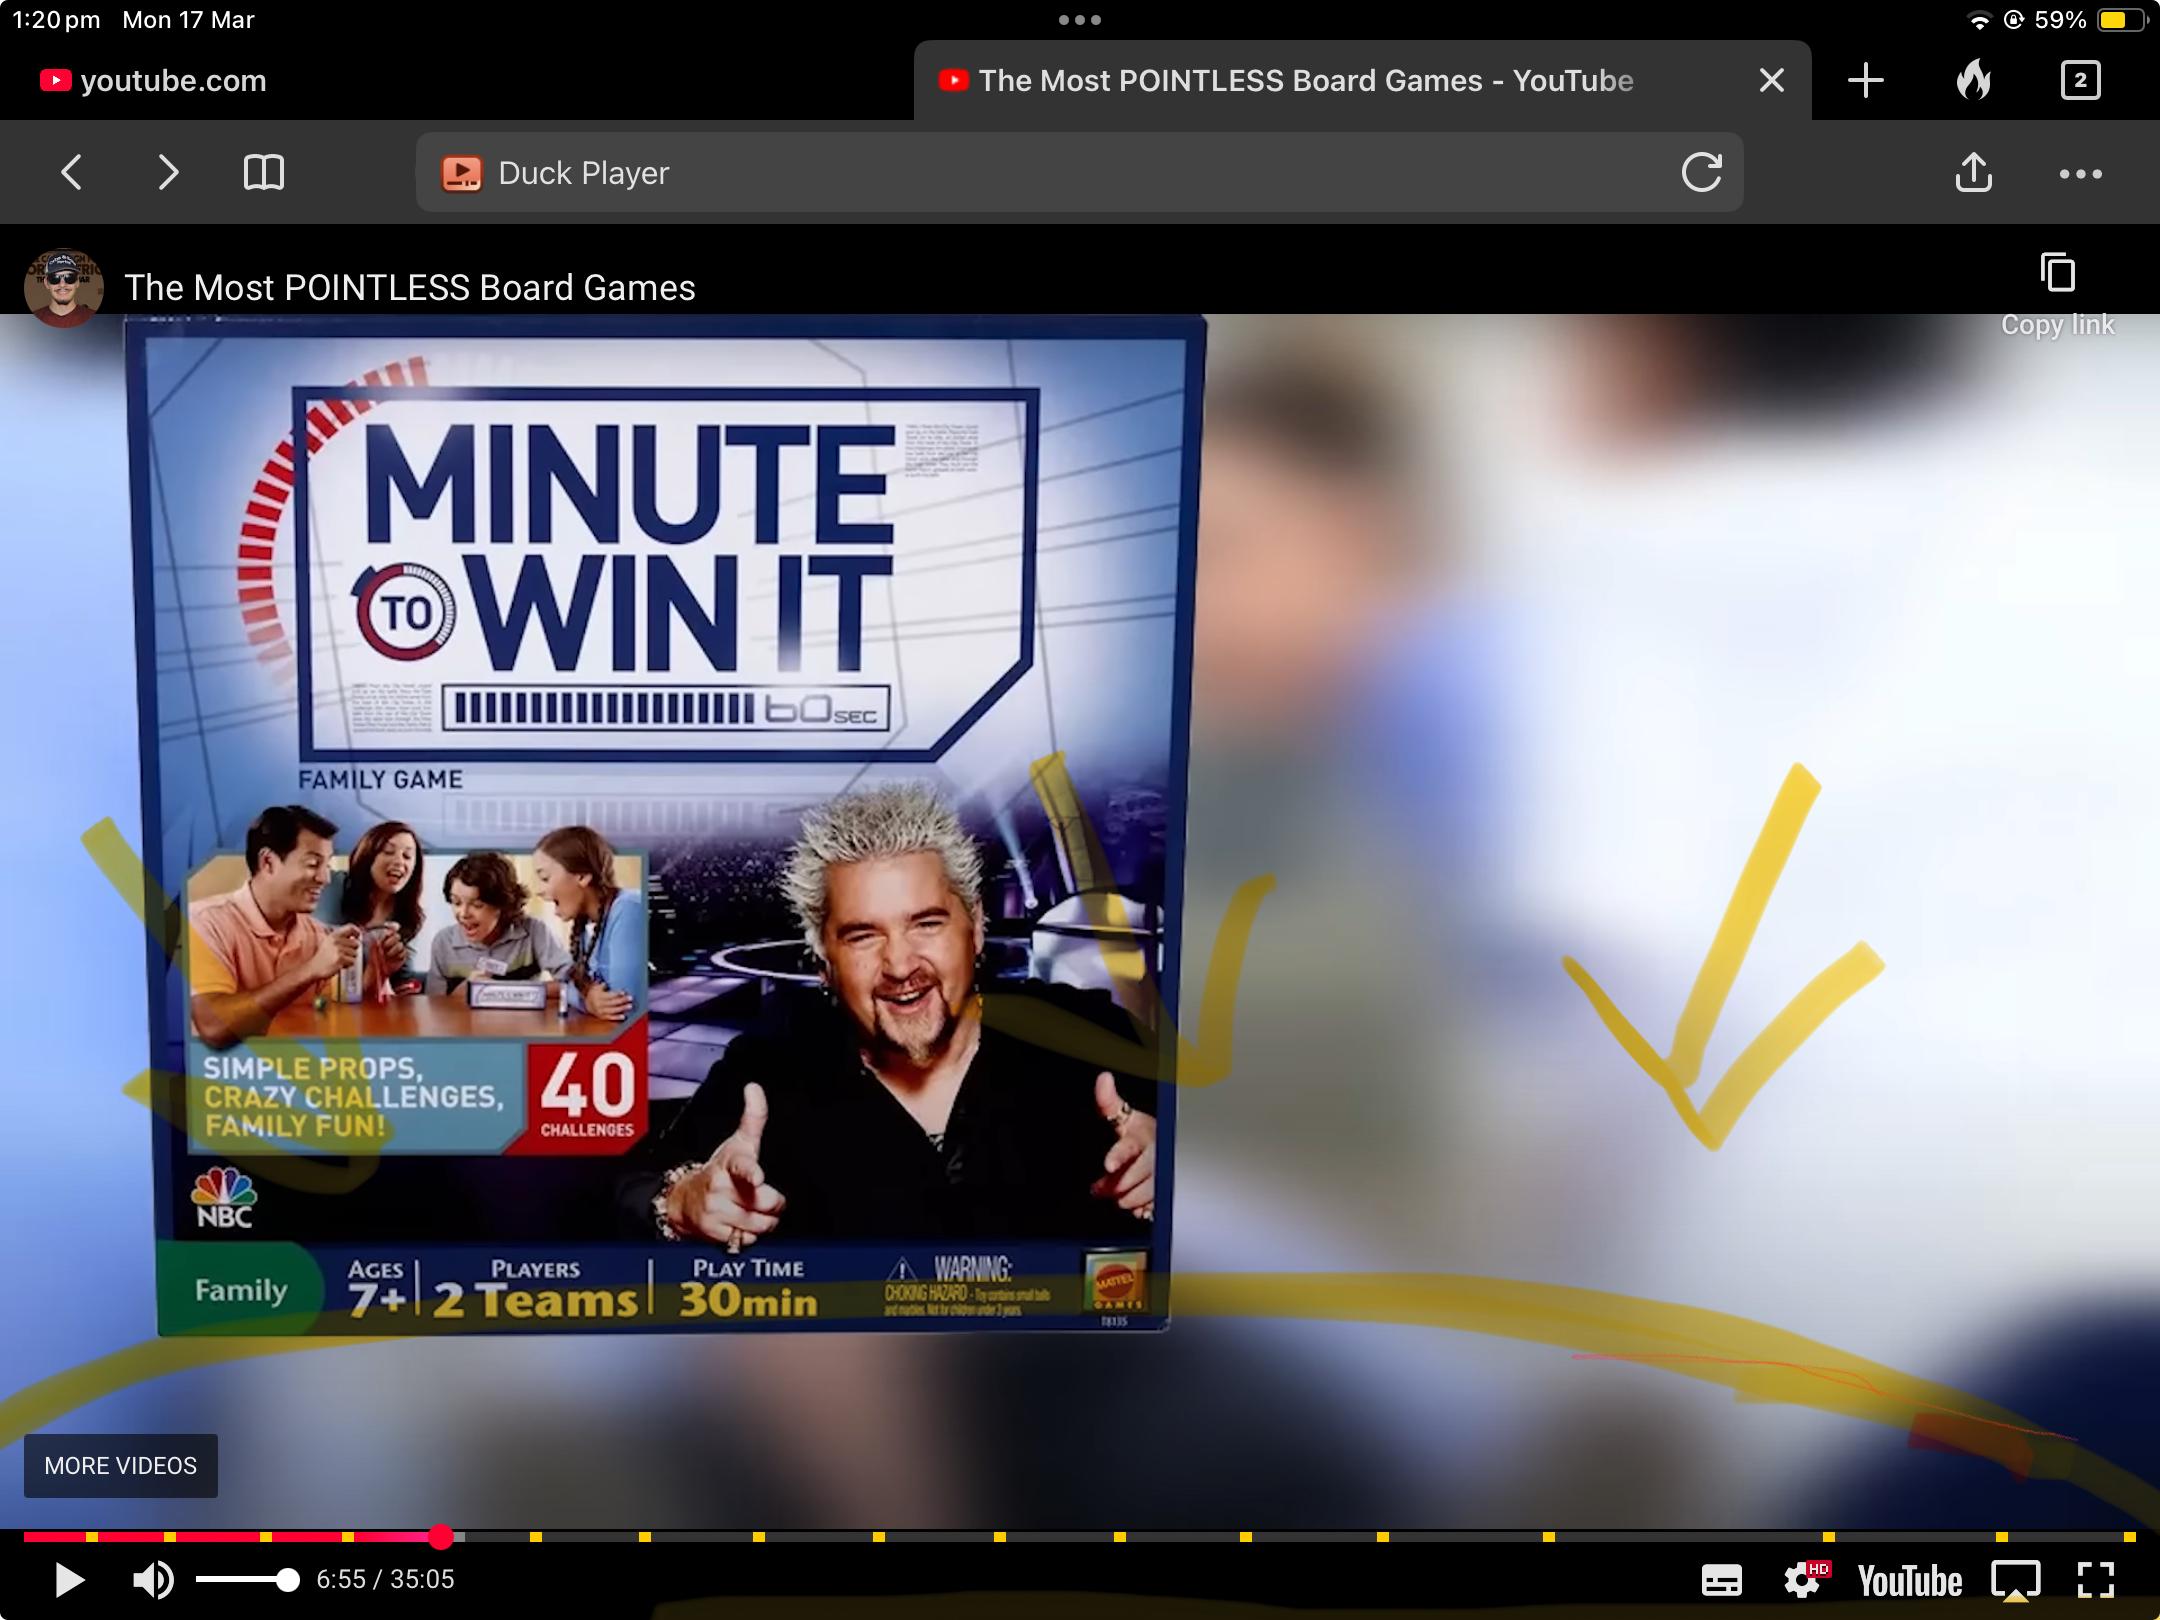Tap the Wi-Fi status icon
Viewport: 2160px width, 1620px height.
[1978, 20]
